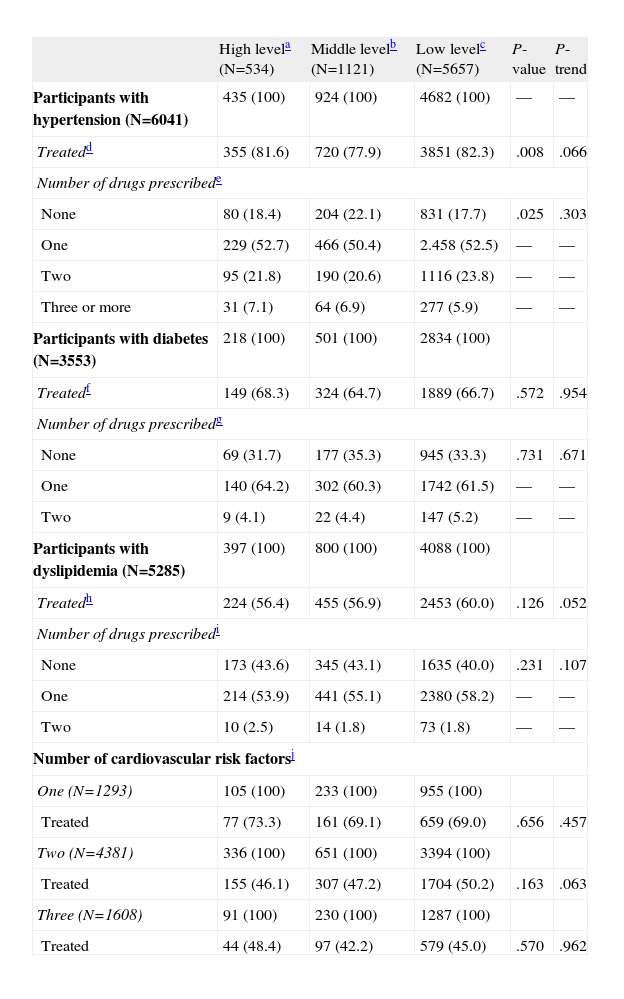Open footnote c beside Low level
Viewport: 624px width, 999px height.
(482, 45)
